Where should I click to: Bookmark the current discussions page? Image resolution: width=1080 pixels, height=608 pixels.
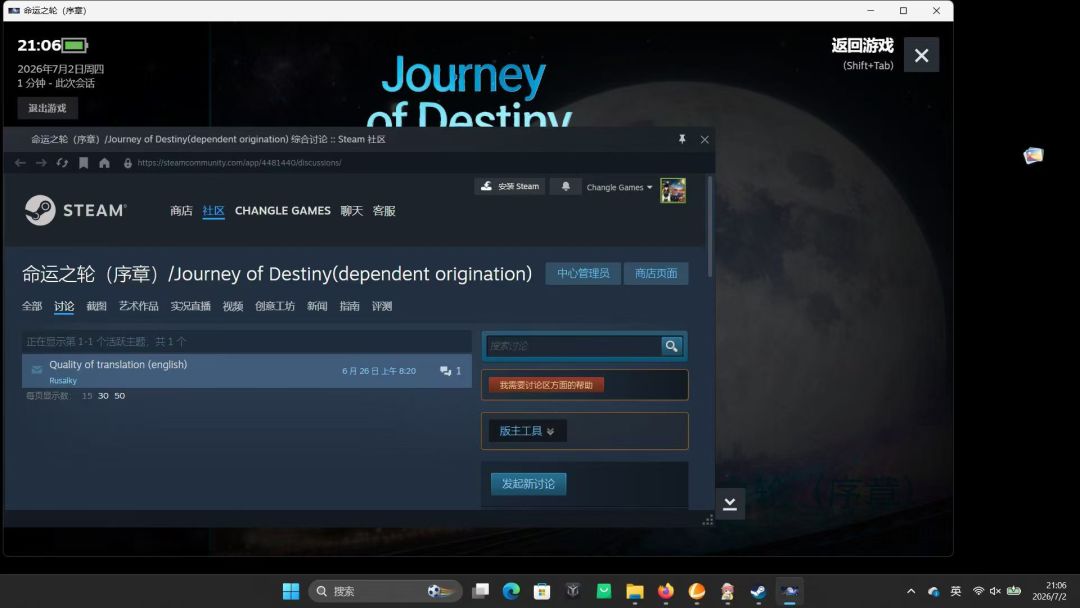point(83,163)
